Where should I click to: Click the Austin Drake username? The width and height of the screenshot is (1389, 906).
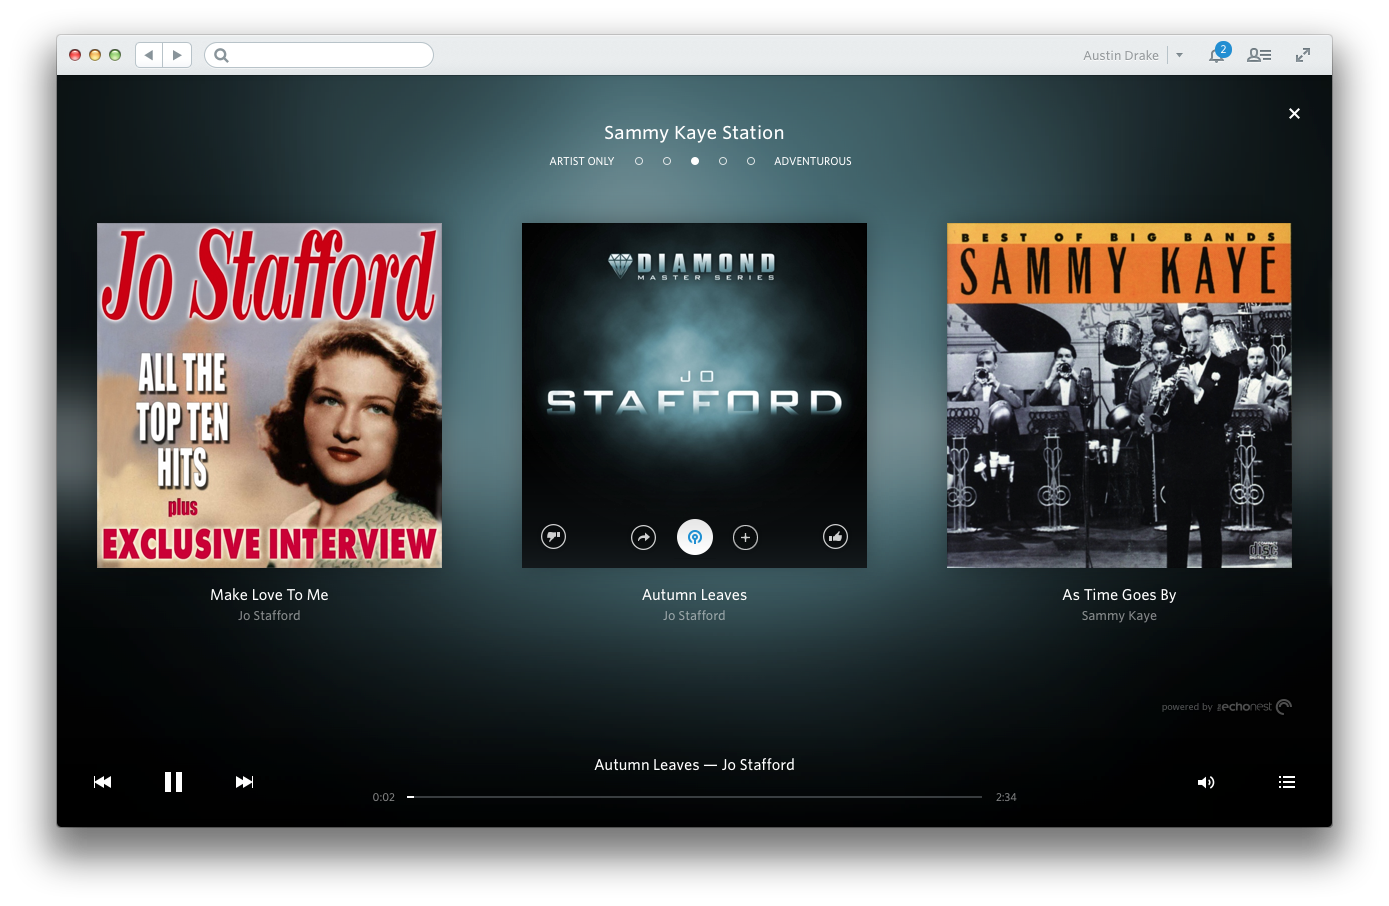(1121, 55)
